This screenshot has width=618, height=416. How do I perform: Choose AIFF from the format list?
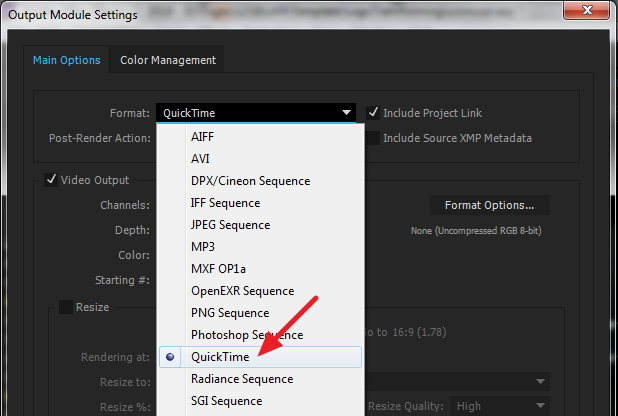(202, 137)
